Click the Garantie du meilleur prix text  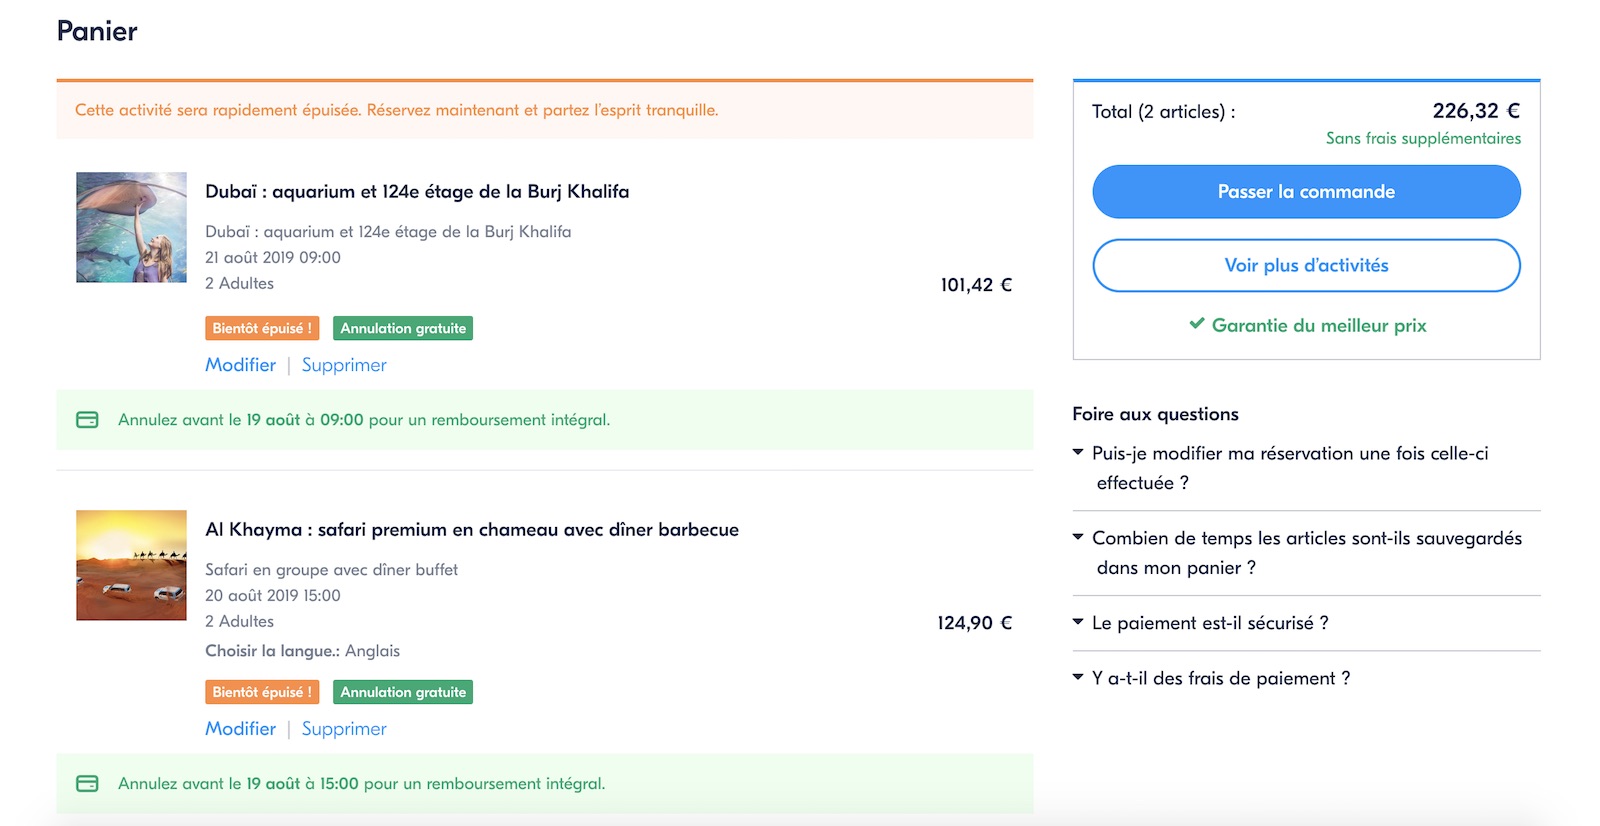(x=1319, y=325)
